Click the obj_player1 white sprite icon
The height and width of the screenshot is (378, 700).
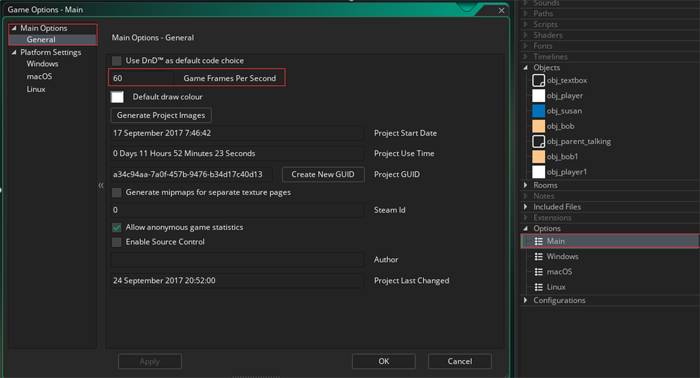pyautogui.click(x=538, y=172)
